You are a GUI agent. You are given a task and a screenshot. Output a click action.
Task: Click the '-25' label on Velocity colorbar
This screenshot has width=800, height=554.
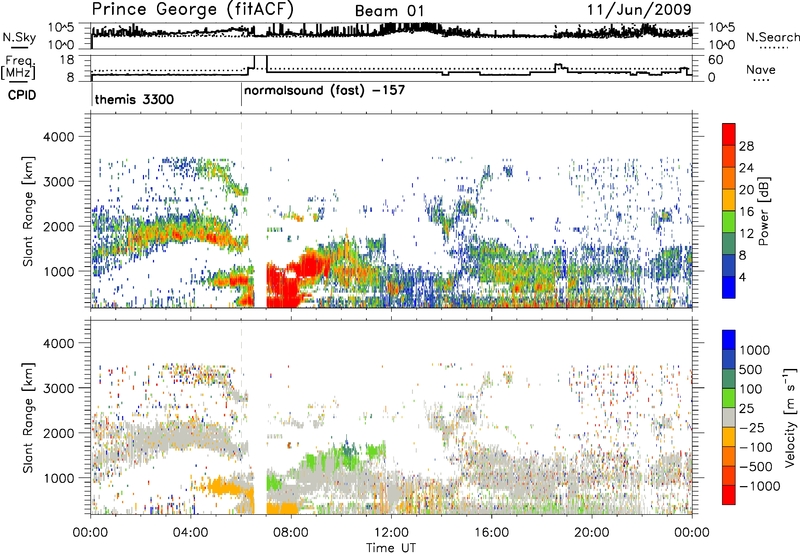(754, 427)
